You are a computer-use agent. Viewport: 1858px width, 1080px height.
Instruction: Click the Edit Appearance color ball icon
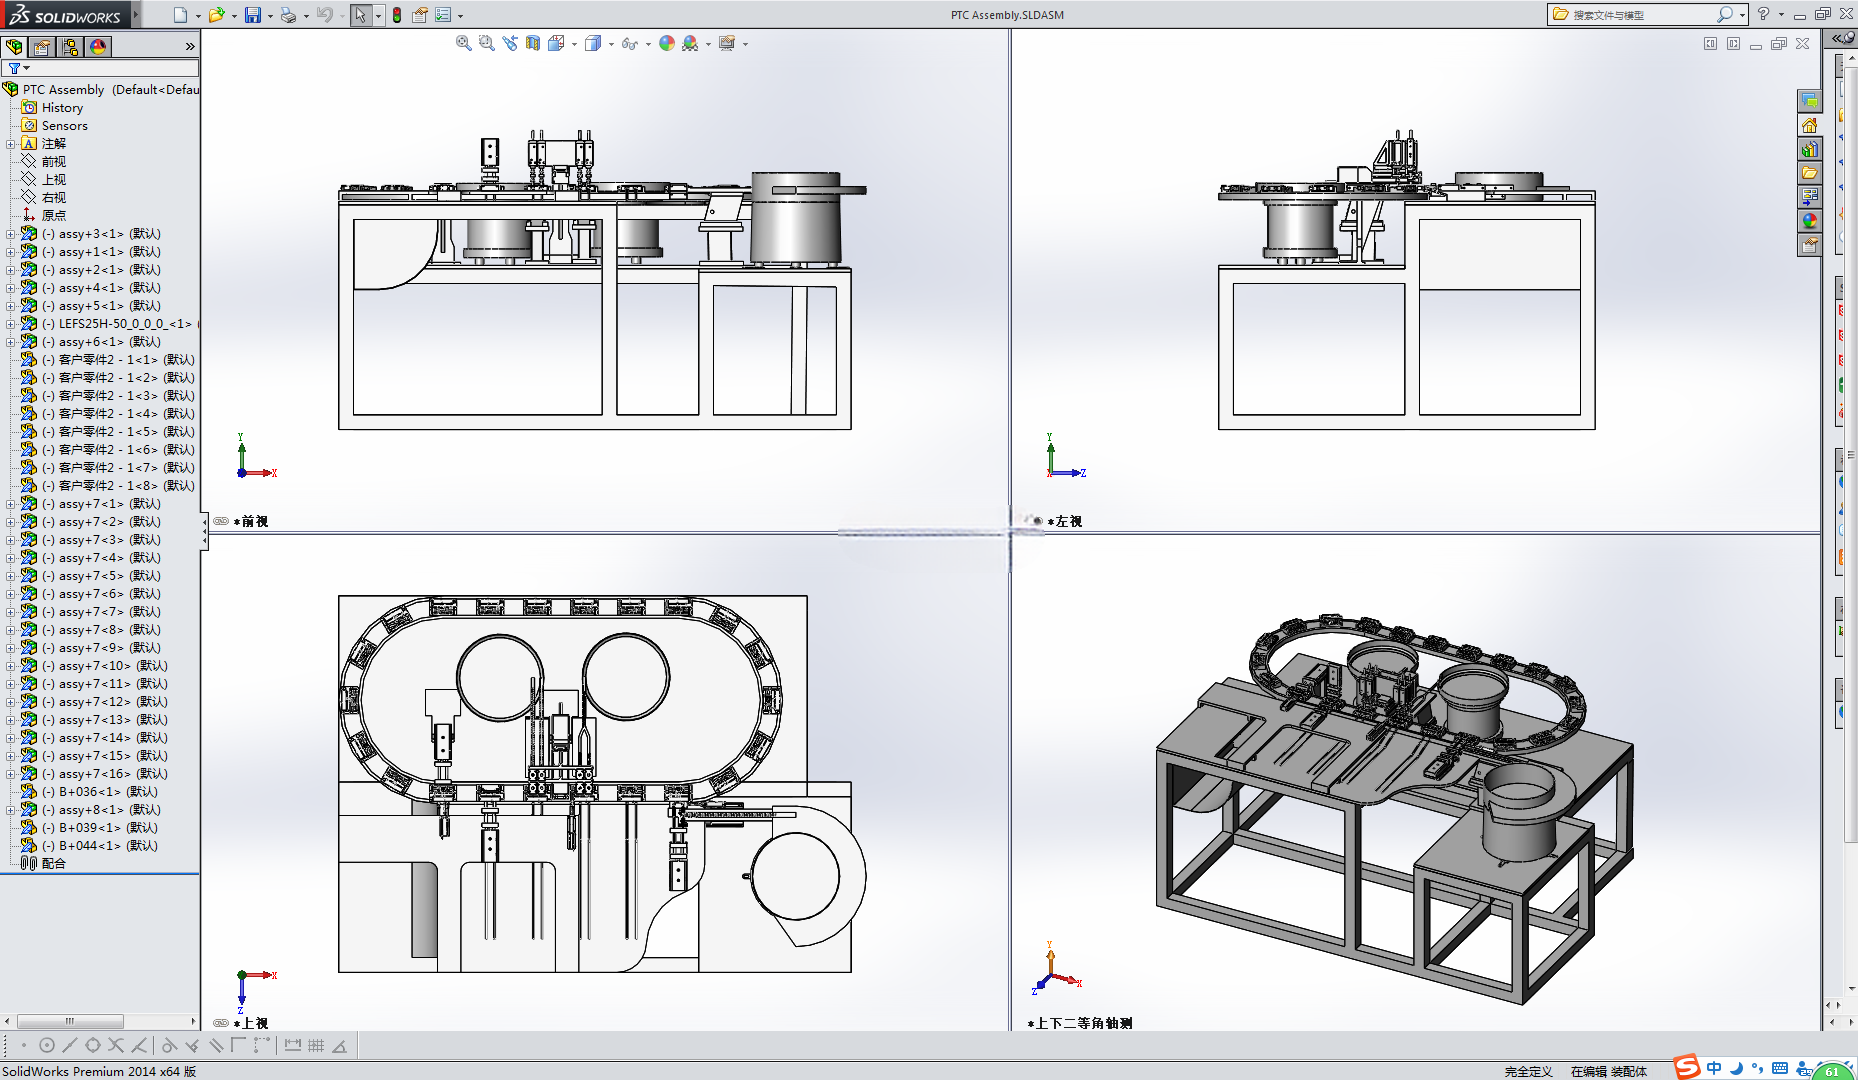click(667, 43)
